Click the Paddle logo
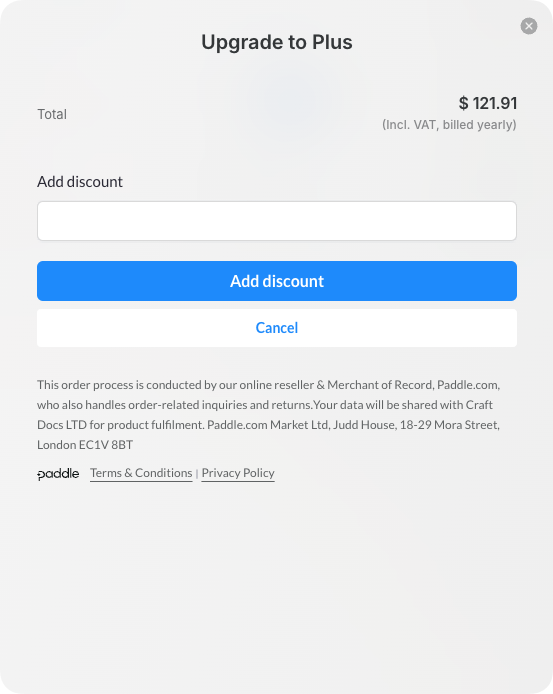Viewport: 553px width, 694px height. click(x=58, y=474)
